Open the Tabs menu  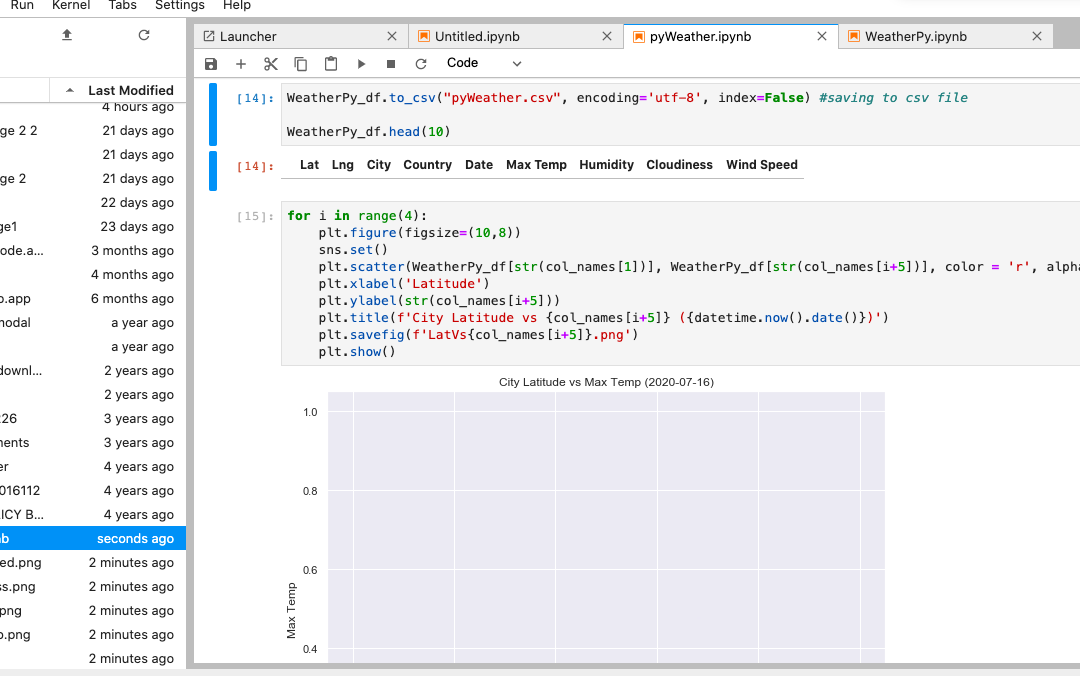pos(123,6)
